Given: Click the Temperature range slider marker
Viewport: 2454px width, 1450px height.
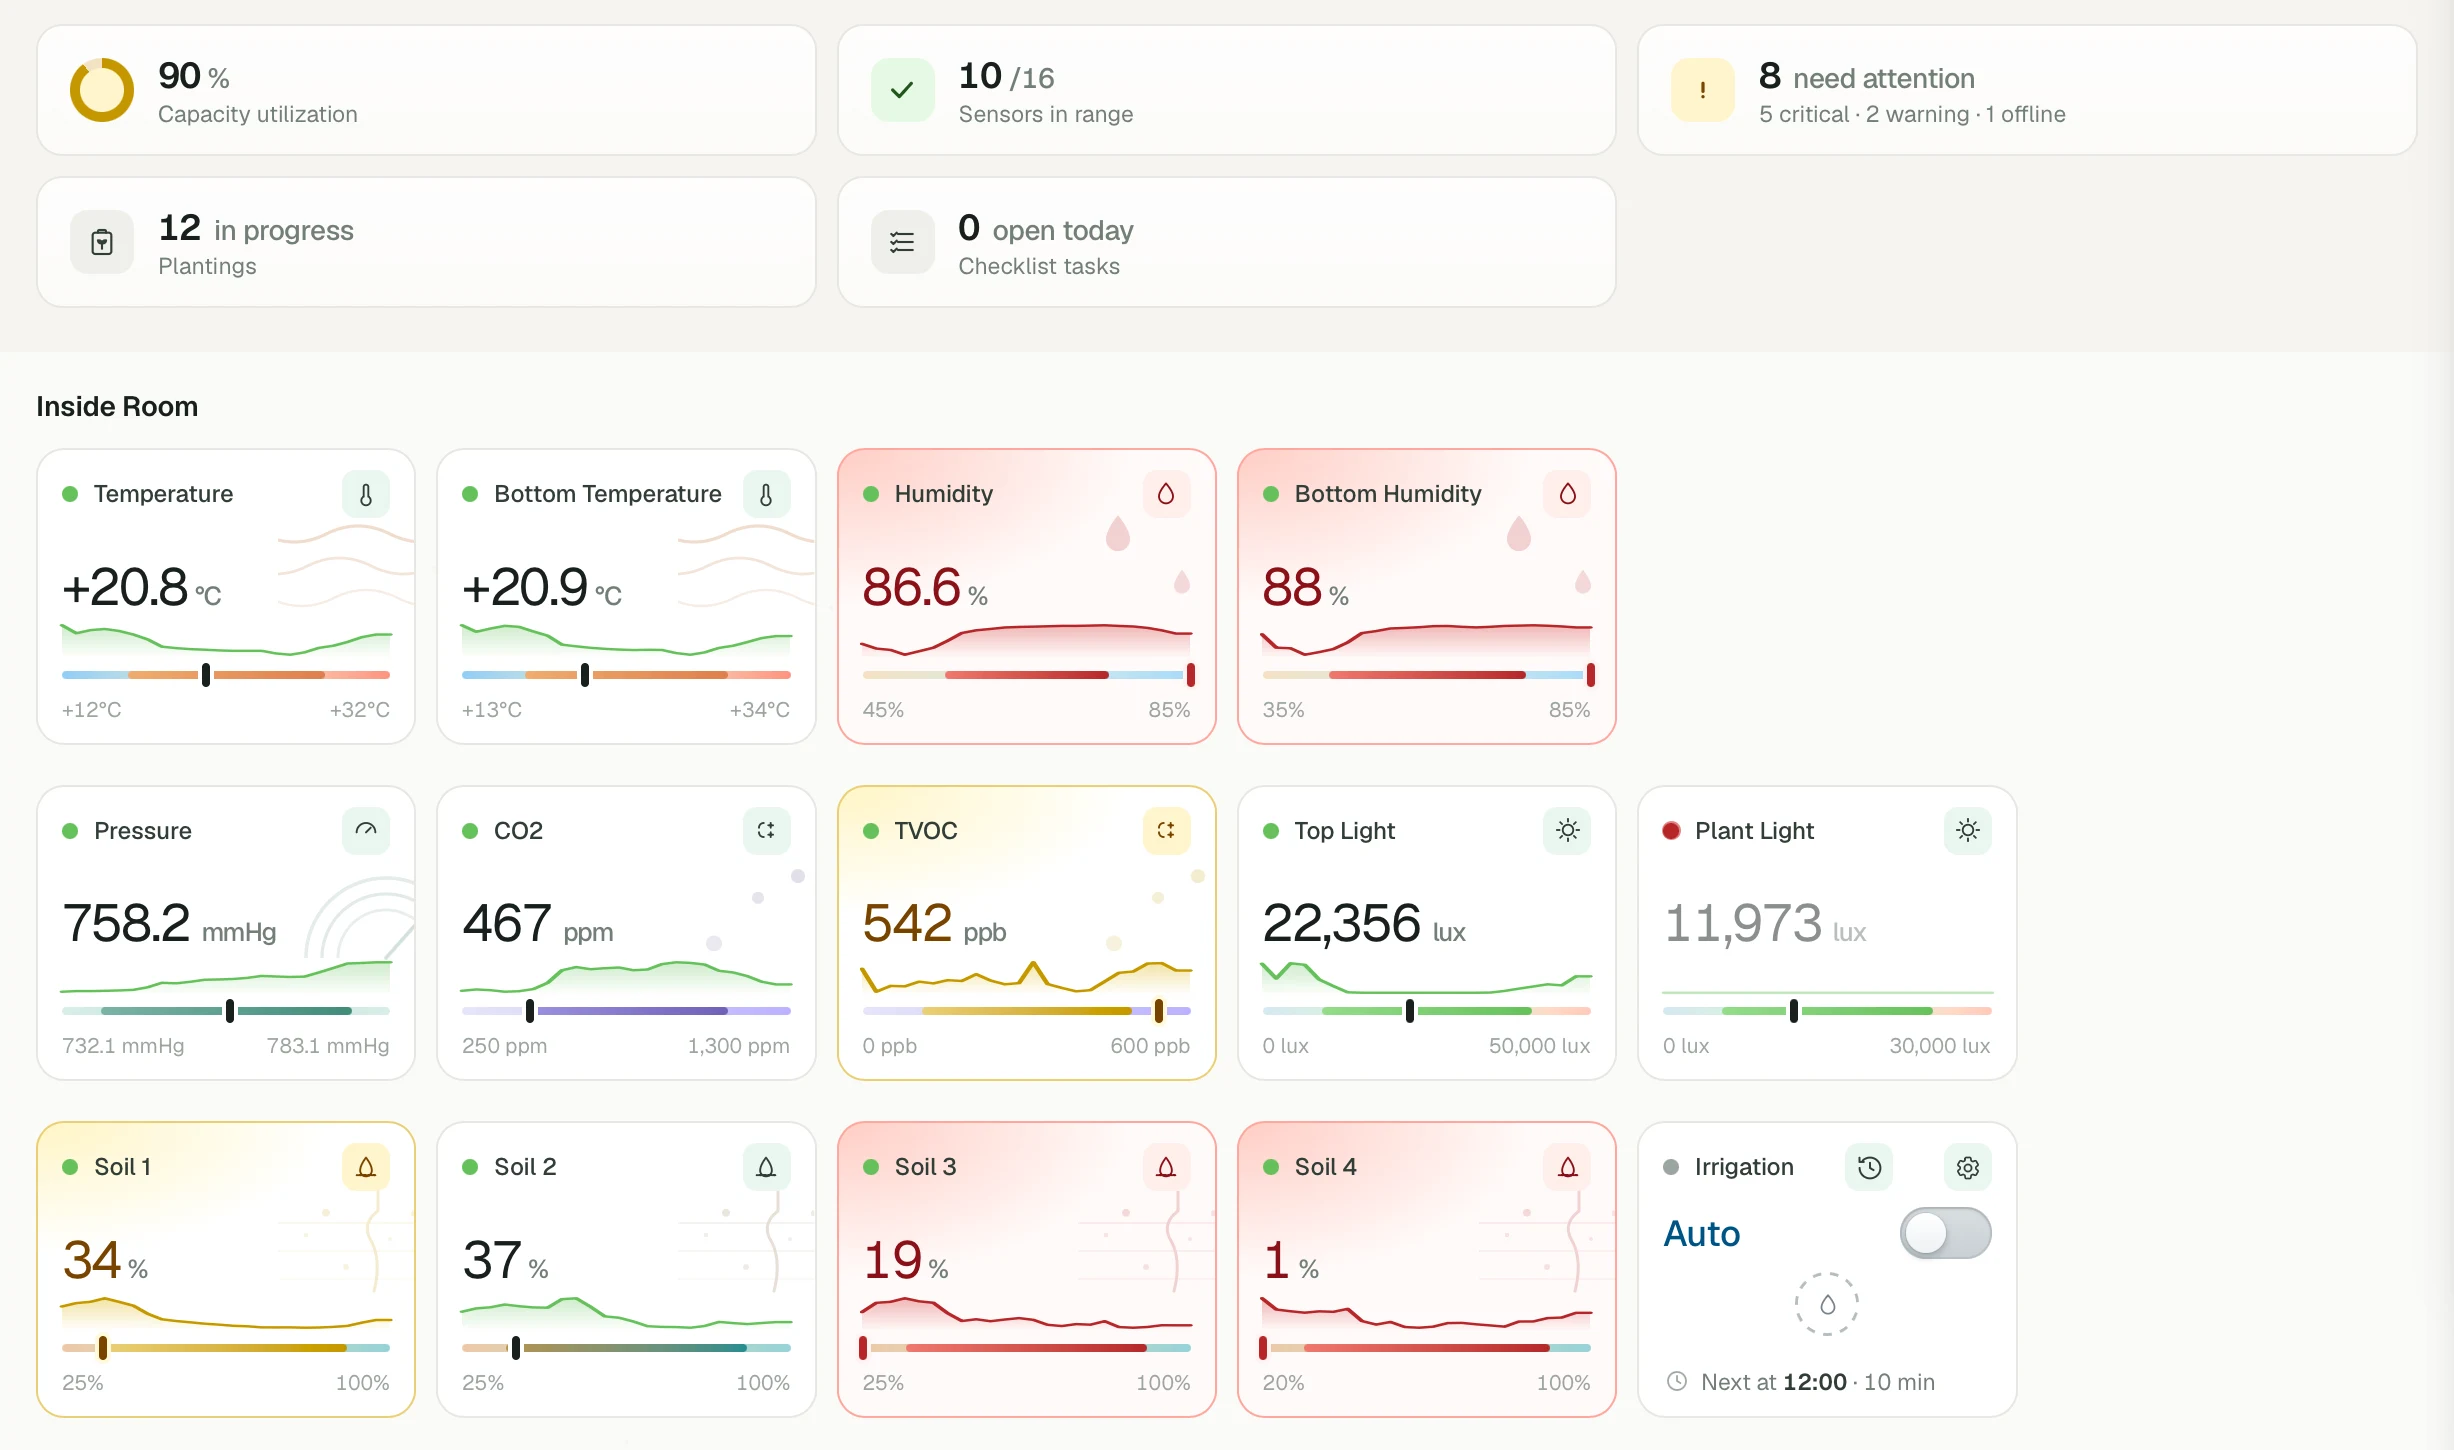Looking at the screenshot, I should click(206, 675).
